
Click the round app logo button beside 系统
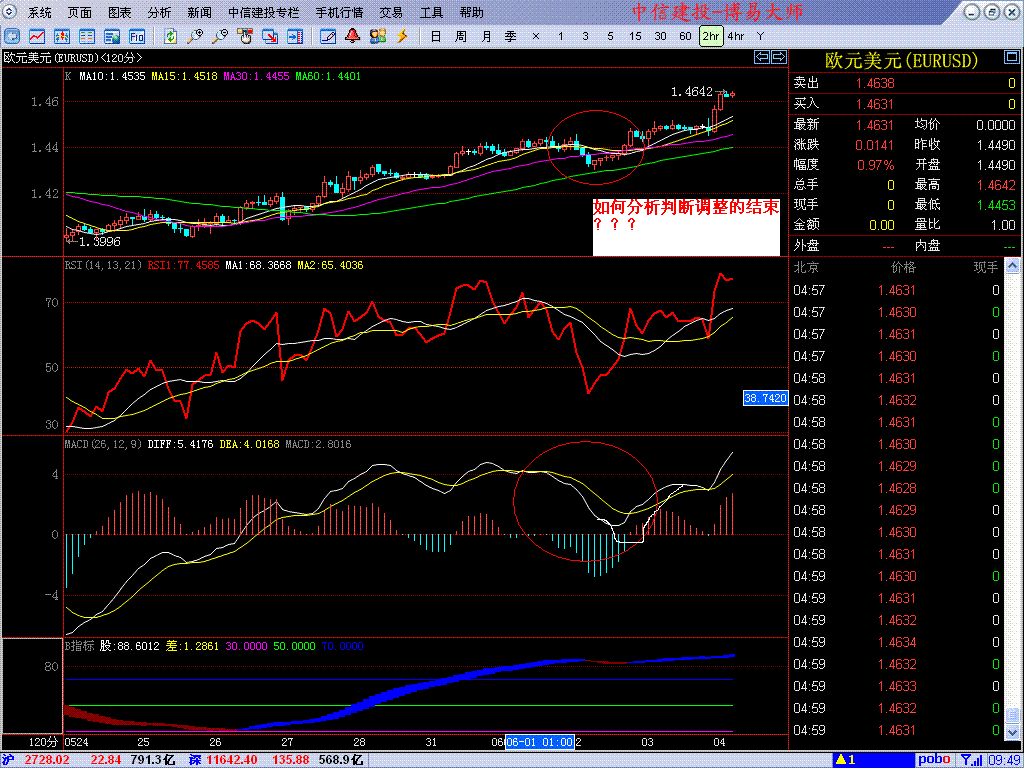(12, 12)
